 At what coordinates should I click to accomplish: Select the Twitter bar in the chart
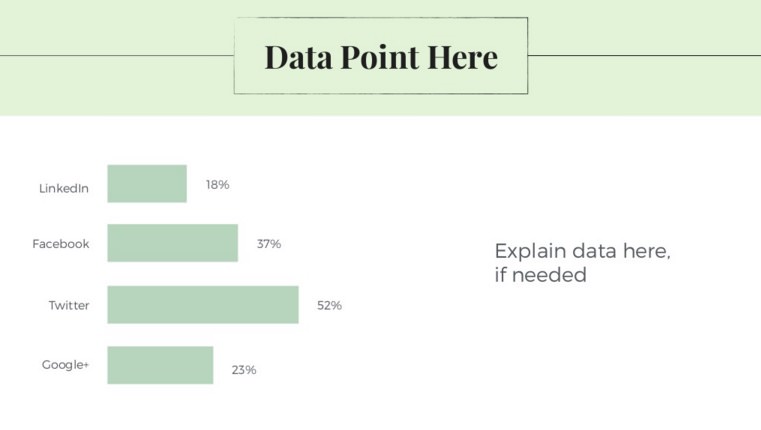coord(203,304)
